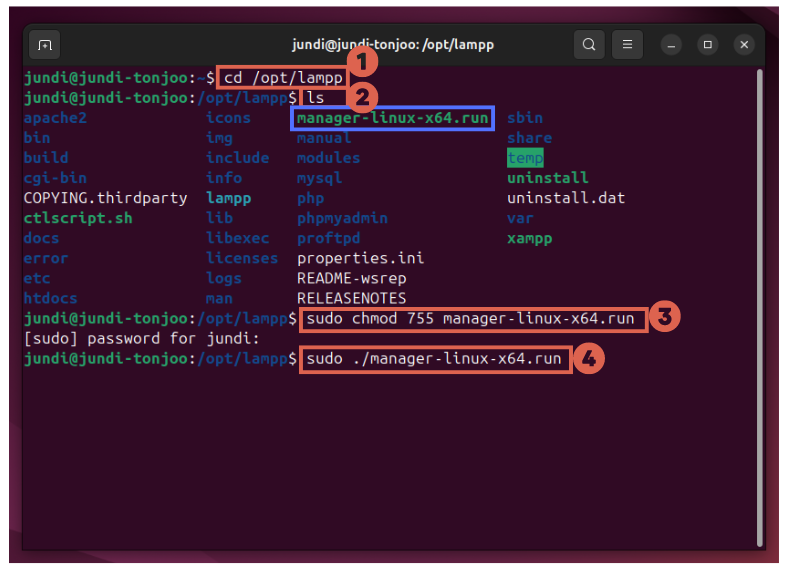The image size is (788, 571).
Task: Click the apache2 directory name
Action: pos(55,118)
